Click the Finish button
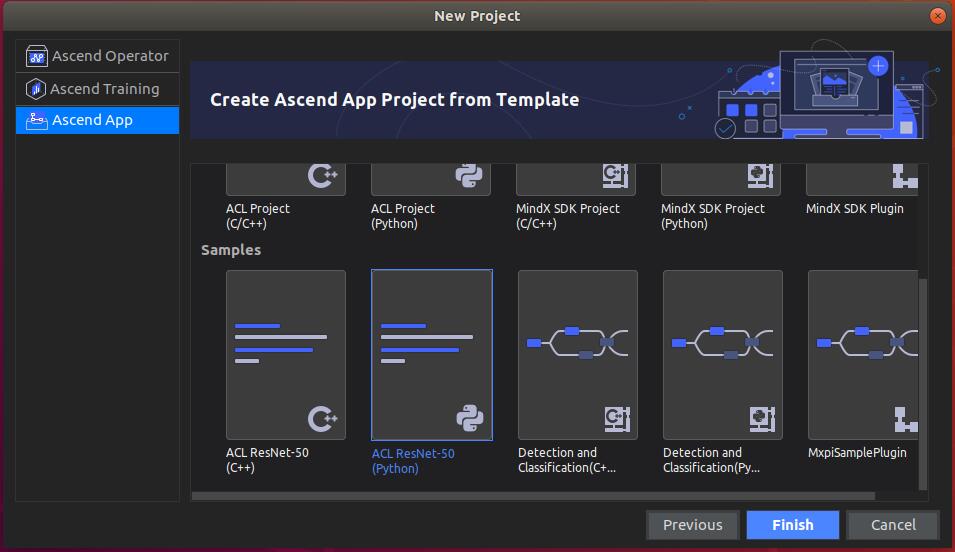Viewport: 955px width, 552px height. (792, 525)
